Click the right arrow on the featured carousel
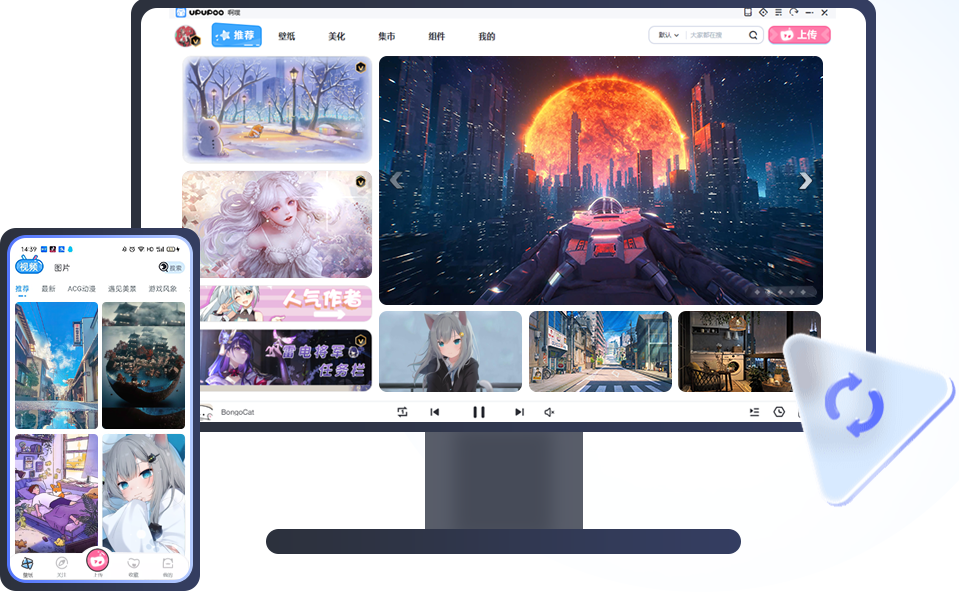The height and width of the screenshot is (592, 959). point(805,180)
